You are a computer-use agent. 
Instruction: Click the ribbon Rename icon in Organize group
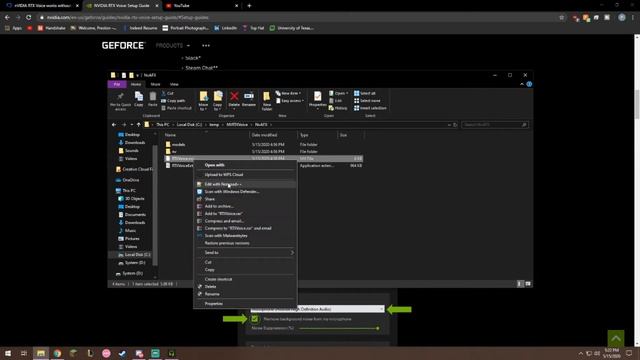pyautogui.click(x=249, y=96)
